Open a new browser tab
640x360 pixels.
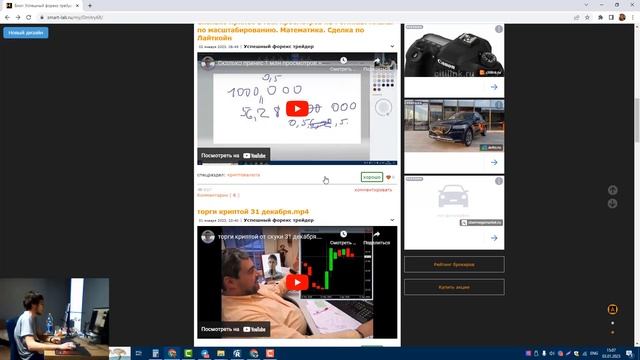point(90,6)
